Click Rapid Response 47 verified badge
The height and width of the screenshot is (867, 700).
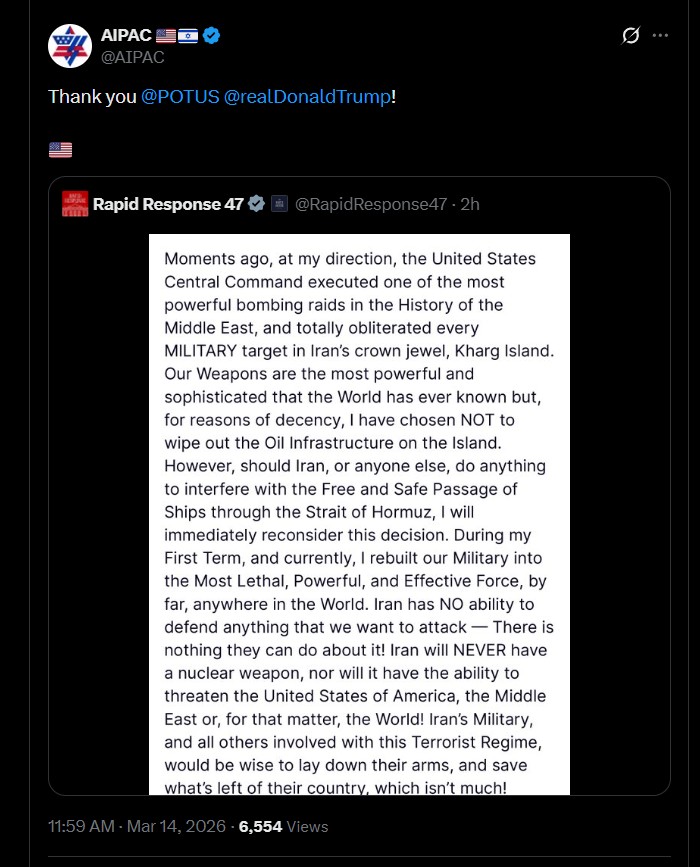tap(256, 204)
